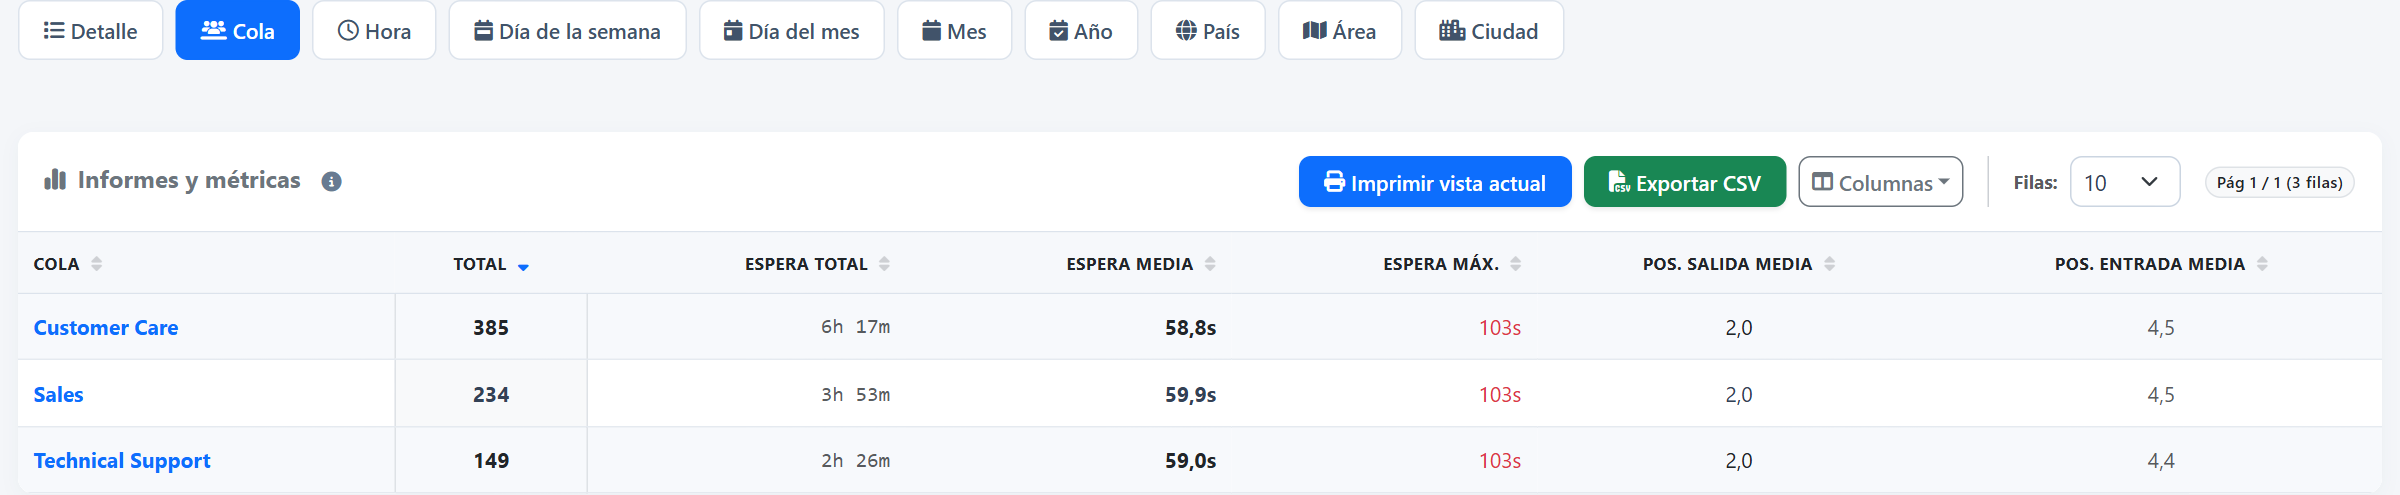
Task: Sort by ESPERA TOTAL column icon
Action: (x=884, y=264)
